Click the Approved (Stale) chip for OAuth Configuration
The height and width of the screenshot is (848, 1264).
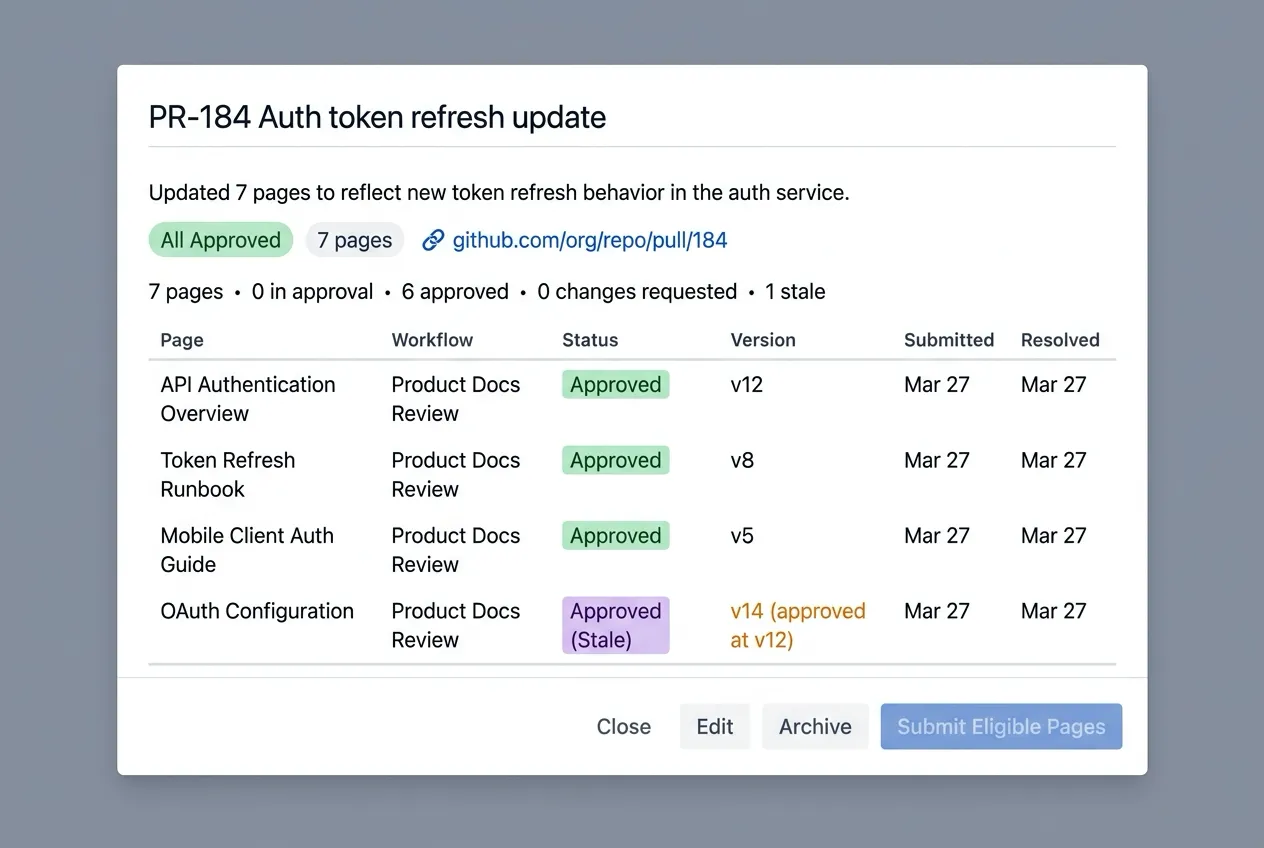coord(615,625)
